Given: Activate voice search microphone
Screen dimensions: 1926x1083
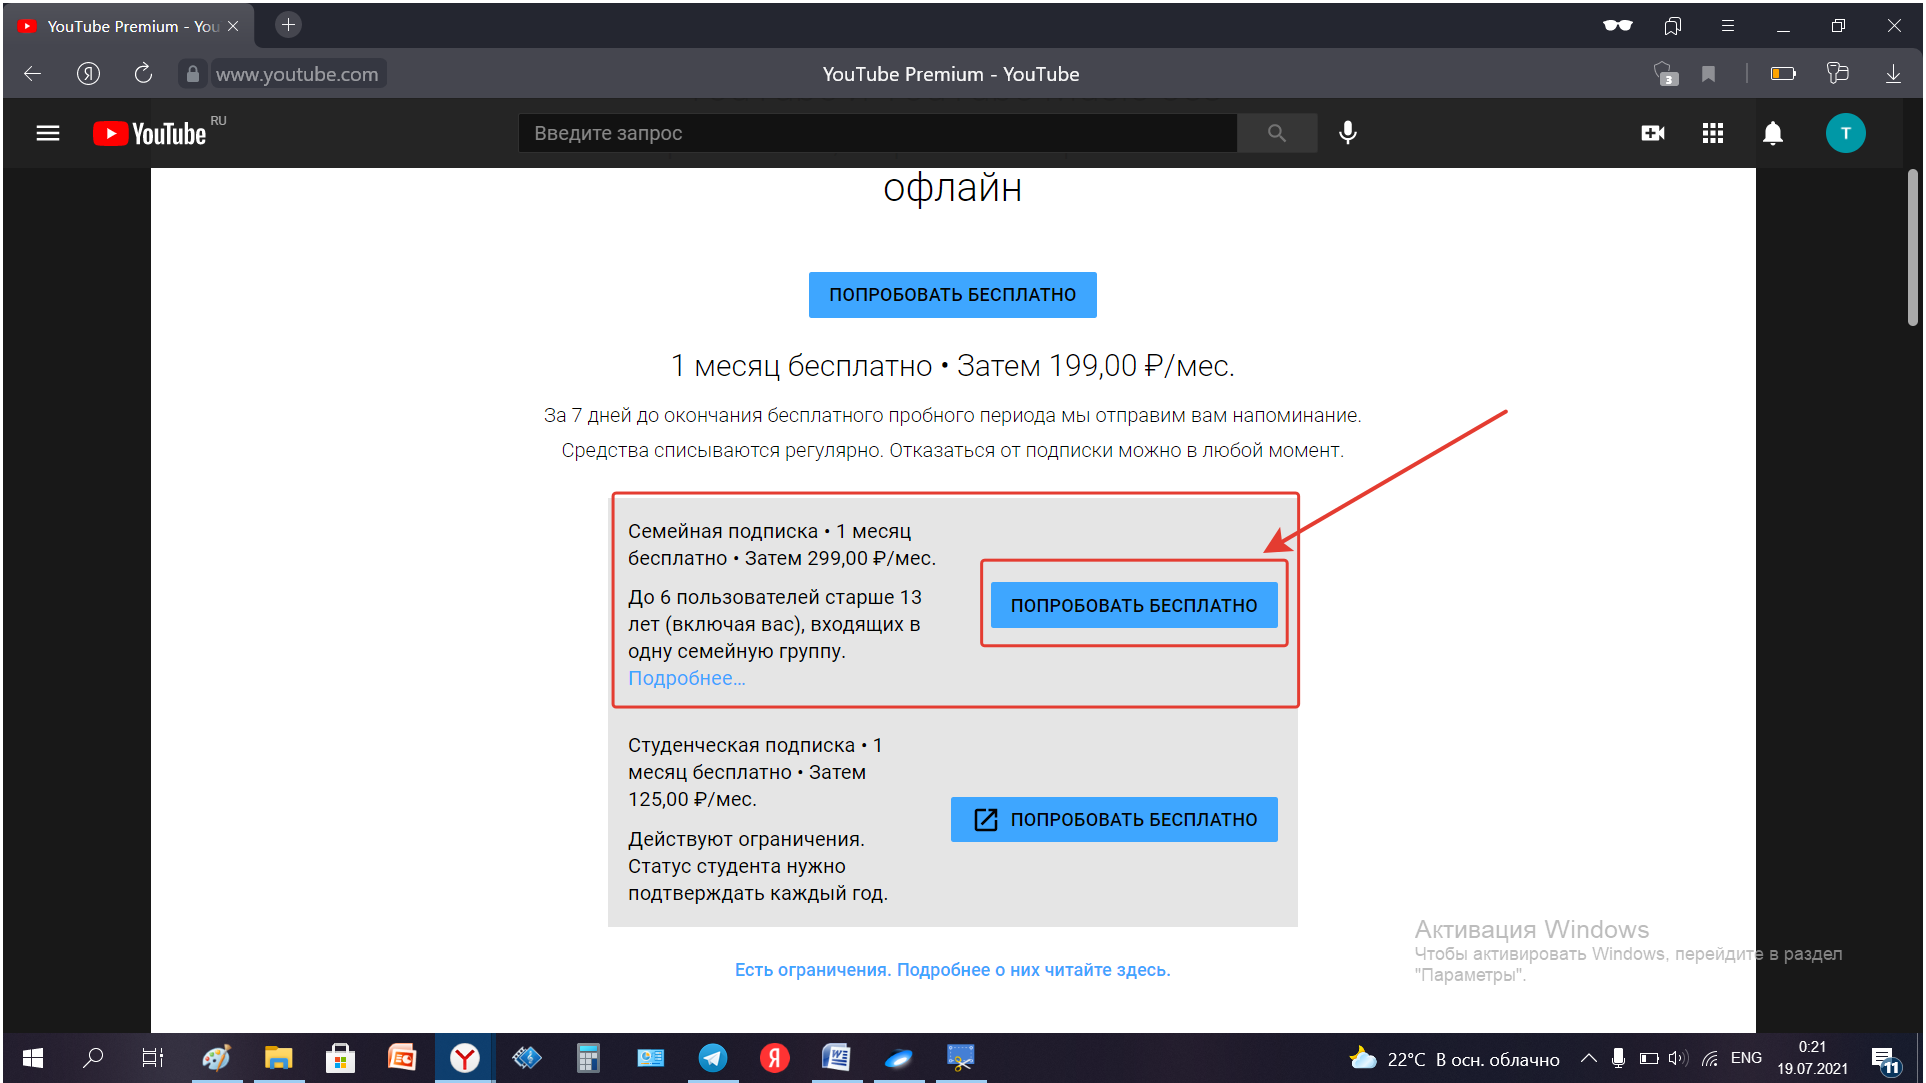Looking at the screenshot, I should 1348,133.
